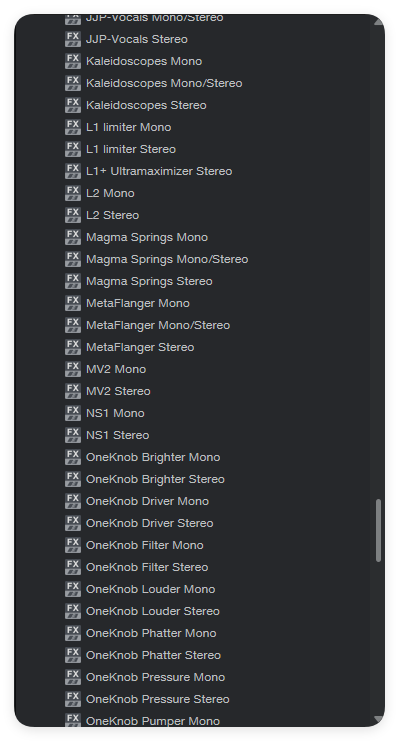Choose the OneKnob Phatter Stereo effect
The image size is (399, 741).
[x=153, y=655]
